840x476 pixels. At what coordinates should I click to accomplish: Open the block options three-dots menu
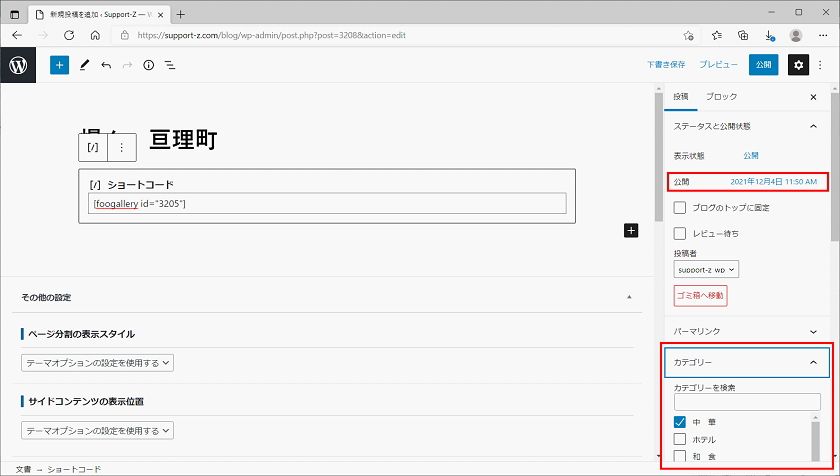[x=121, y=147]
